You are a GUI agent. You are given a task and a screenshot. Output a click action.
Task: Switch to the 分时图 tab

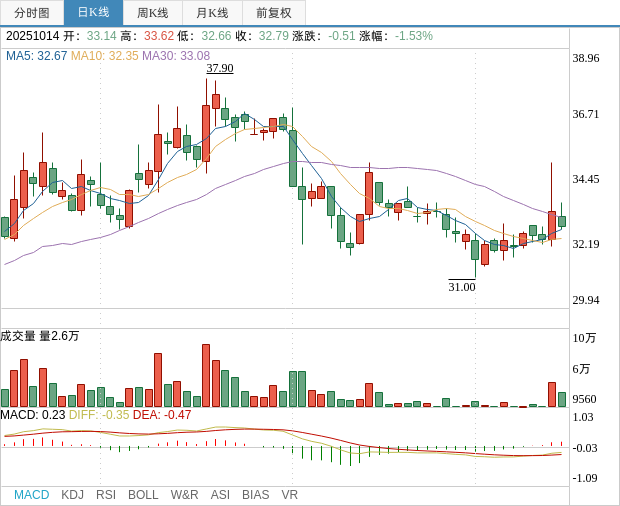32,13
